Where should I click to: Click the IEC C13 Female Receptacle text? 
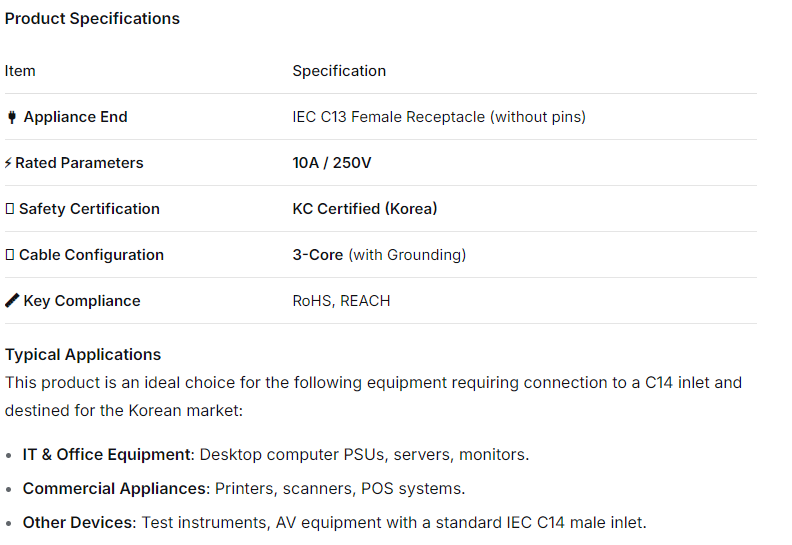coord(438,117)
